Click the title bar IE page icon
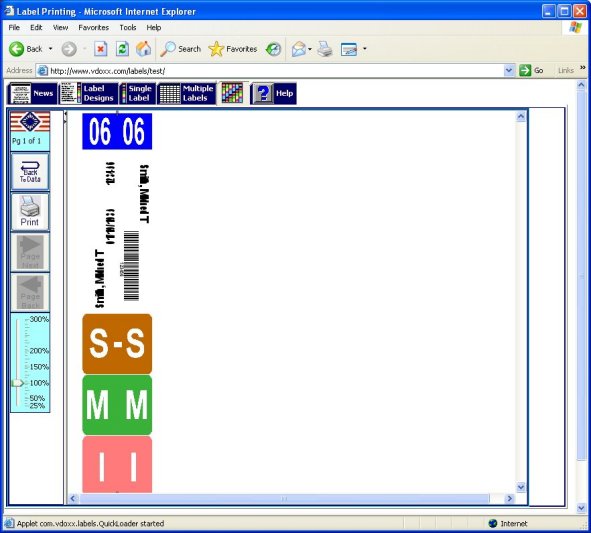591x533 pixels. 9,11
